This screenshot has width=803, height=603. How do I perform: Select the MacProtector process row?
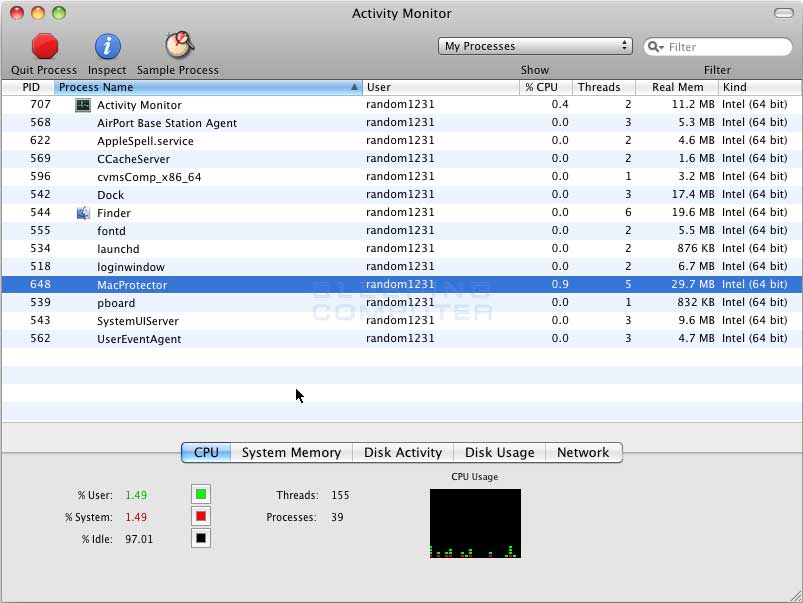[402, 284]
